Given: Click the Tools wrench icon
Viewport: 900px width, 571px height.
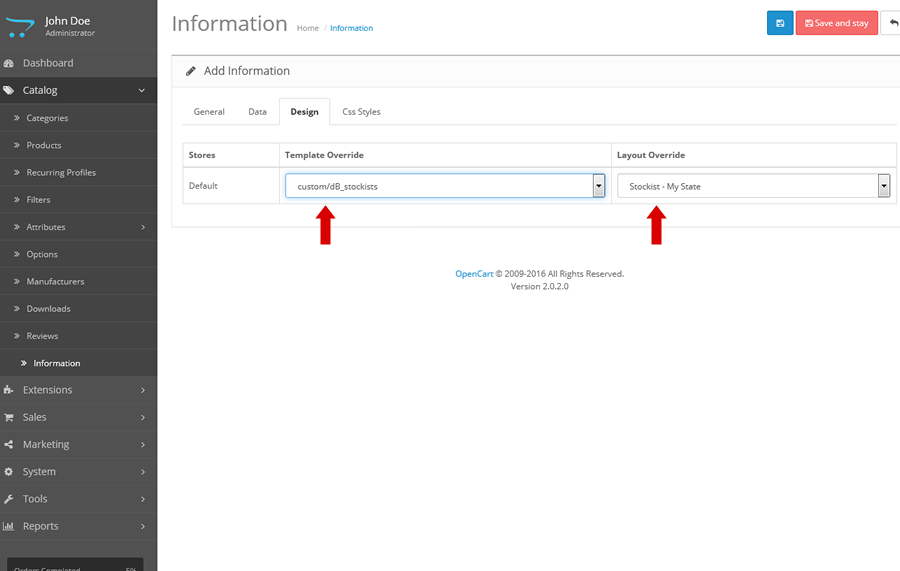Looking at the screenshot, I should click(9, 499).
